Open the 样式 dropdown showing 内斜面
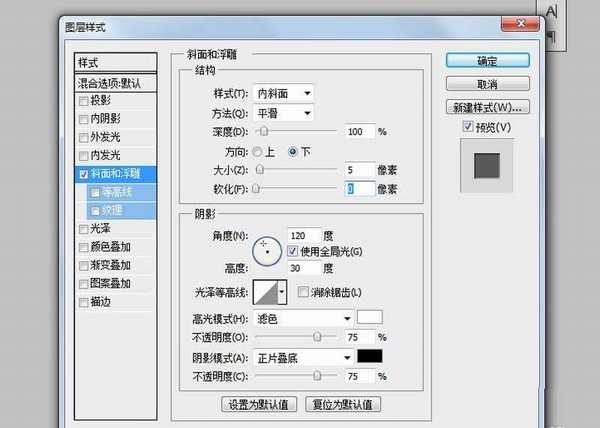Viewport: 600px width, 428px height. [285, 92]
